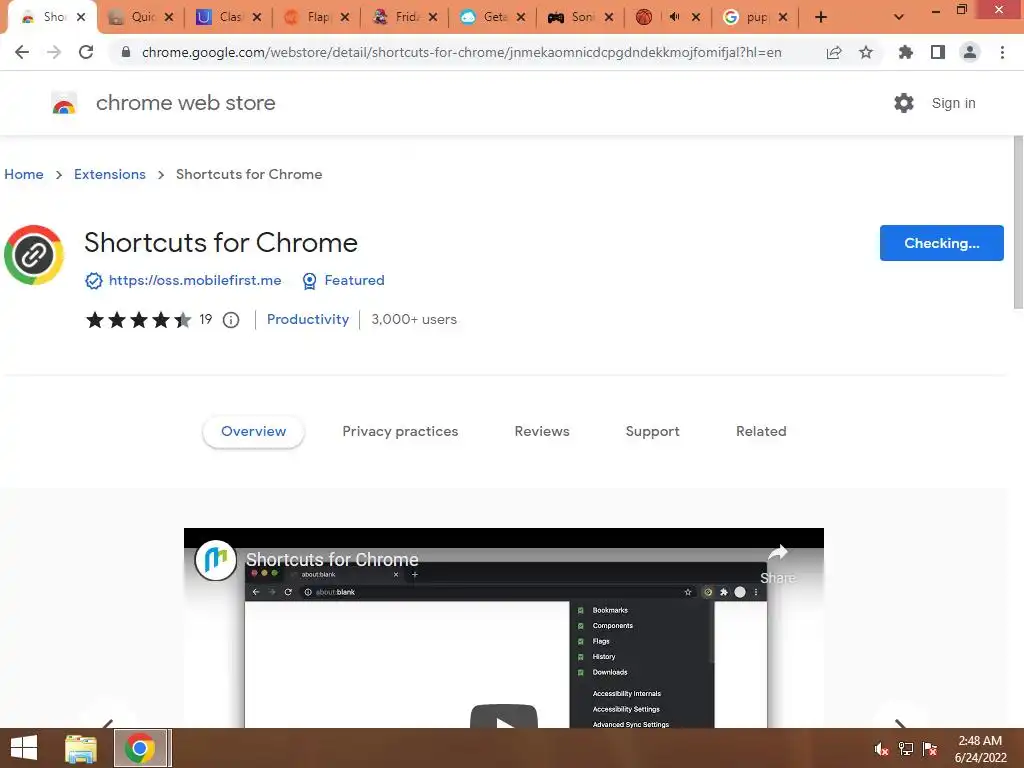Show rating info via the info icon

[231, 320]
